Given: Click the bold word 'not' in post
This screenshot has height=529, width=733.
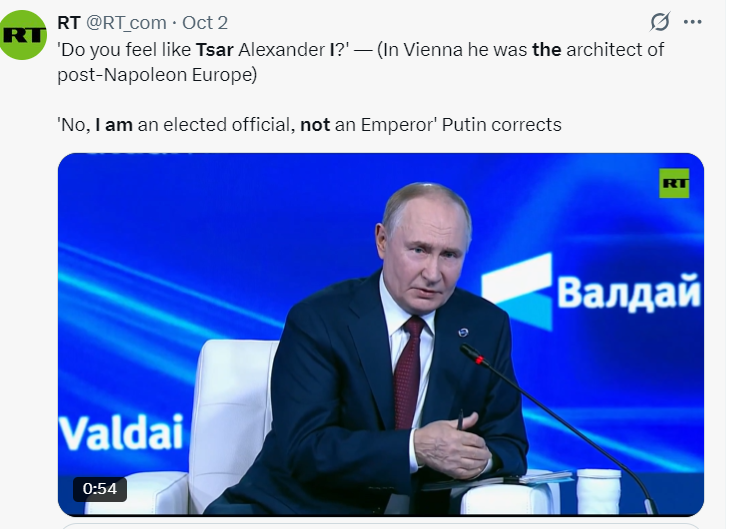Looking at the screenshot, I should coord(316,125).
